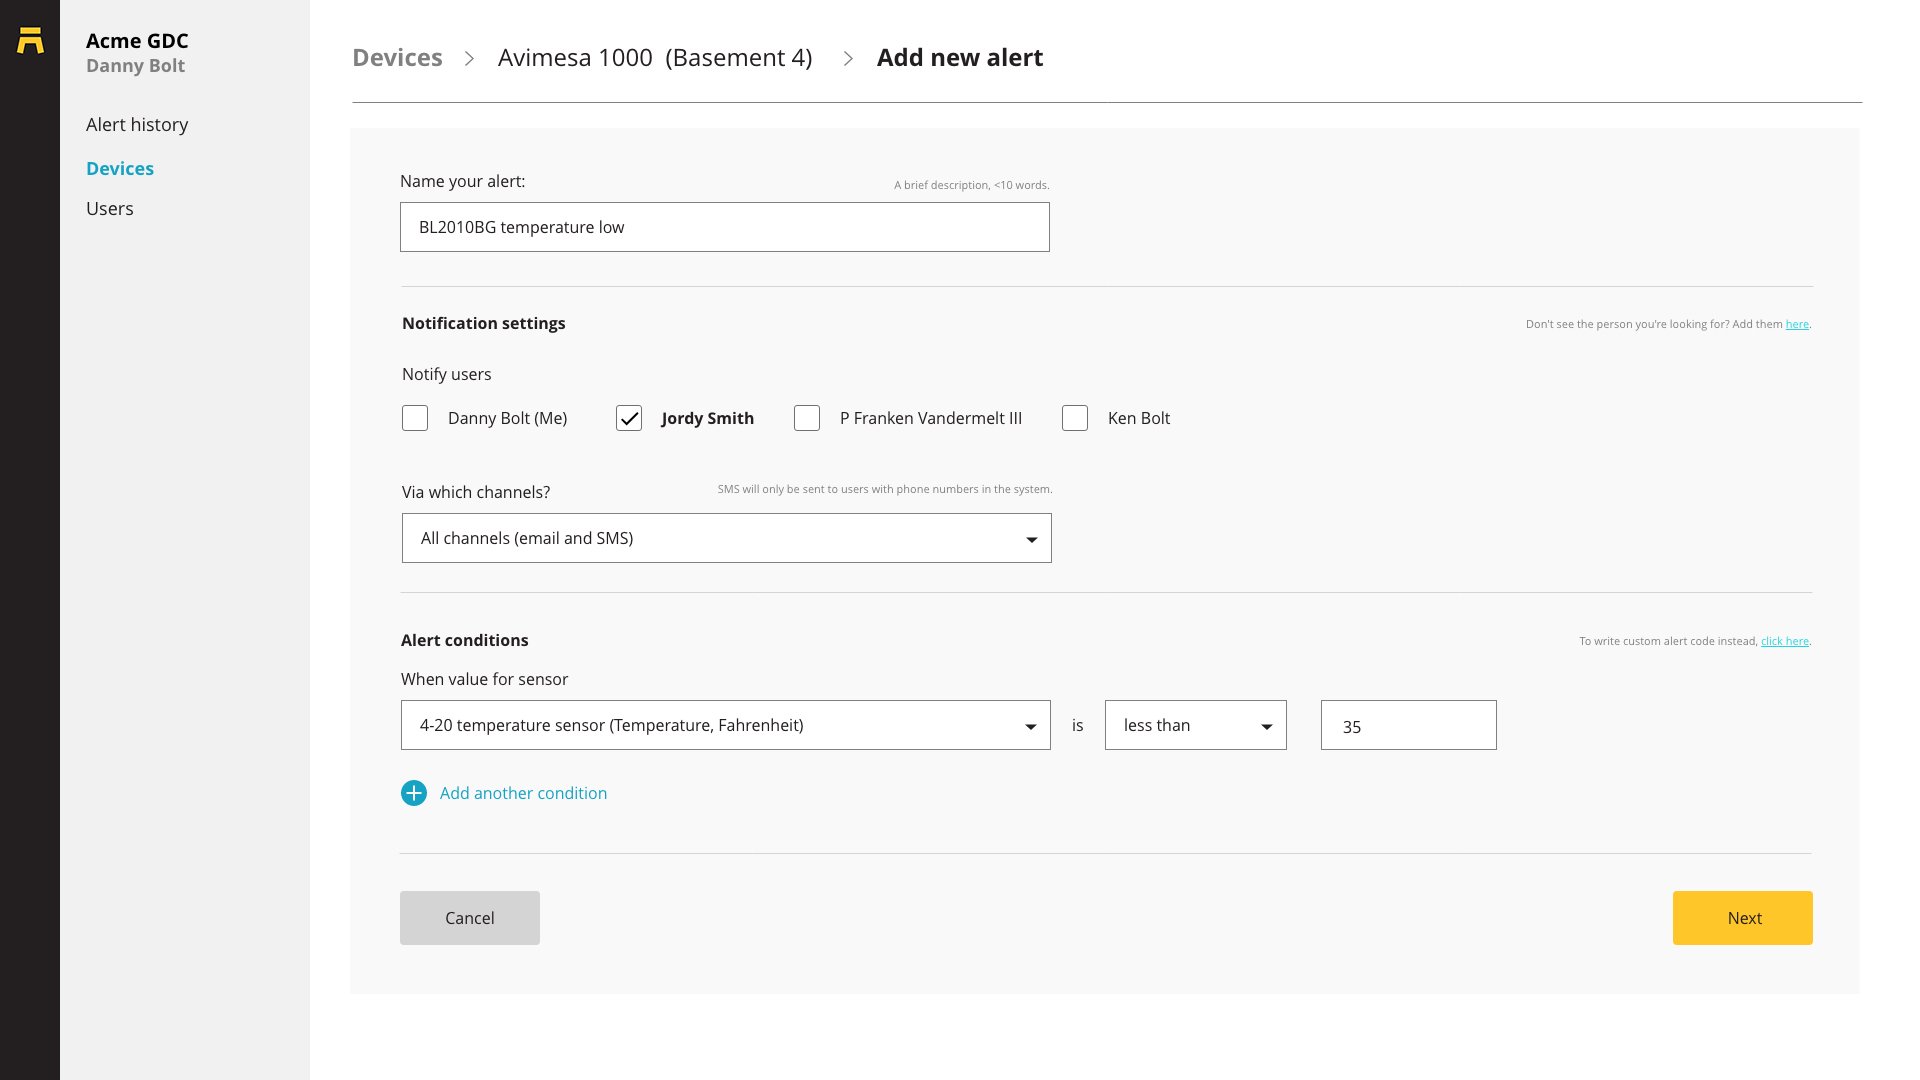Click the Jordy Smith name label
Screen dimensions: 1920x1080
708,418
